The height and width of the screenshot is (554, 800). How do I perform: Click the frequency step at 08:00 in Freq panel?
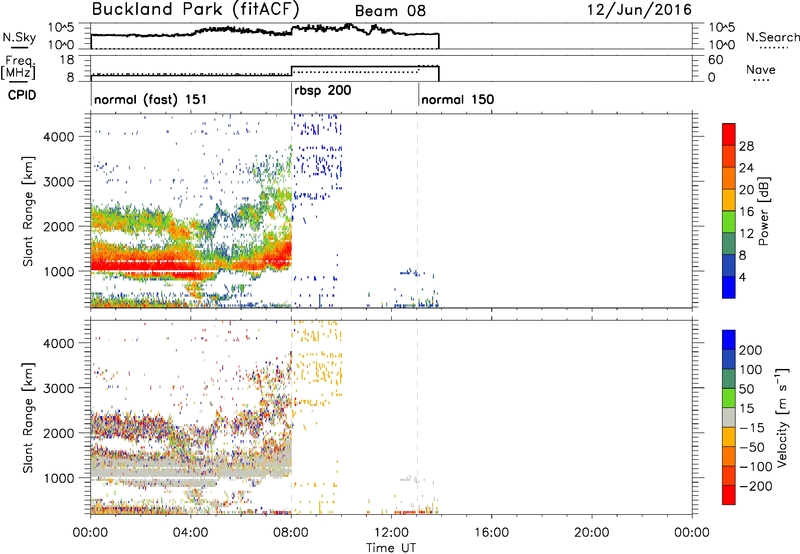point(291,71)
